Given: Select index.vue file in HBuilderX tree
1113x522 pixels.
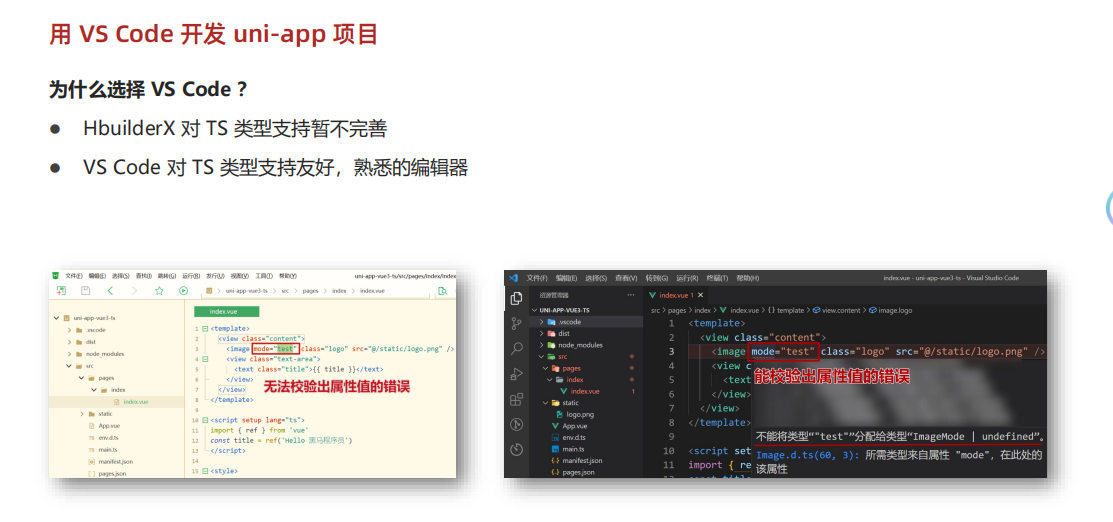Looking at the screenshot, I should (x=136, y=402).
